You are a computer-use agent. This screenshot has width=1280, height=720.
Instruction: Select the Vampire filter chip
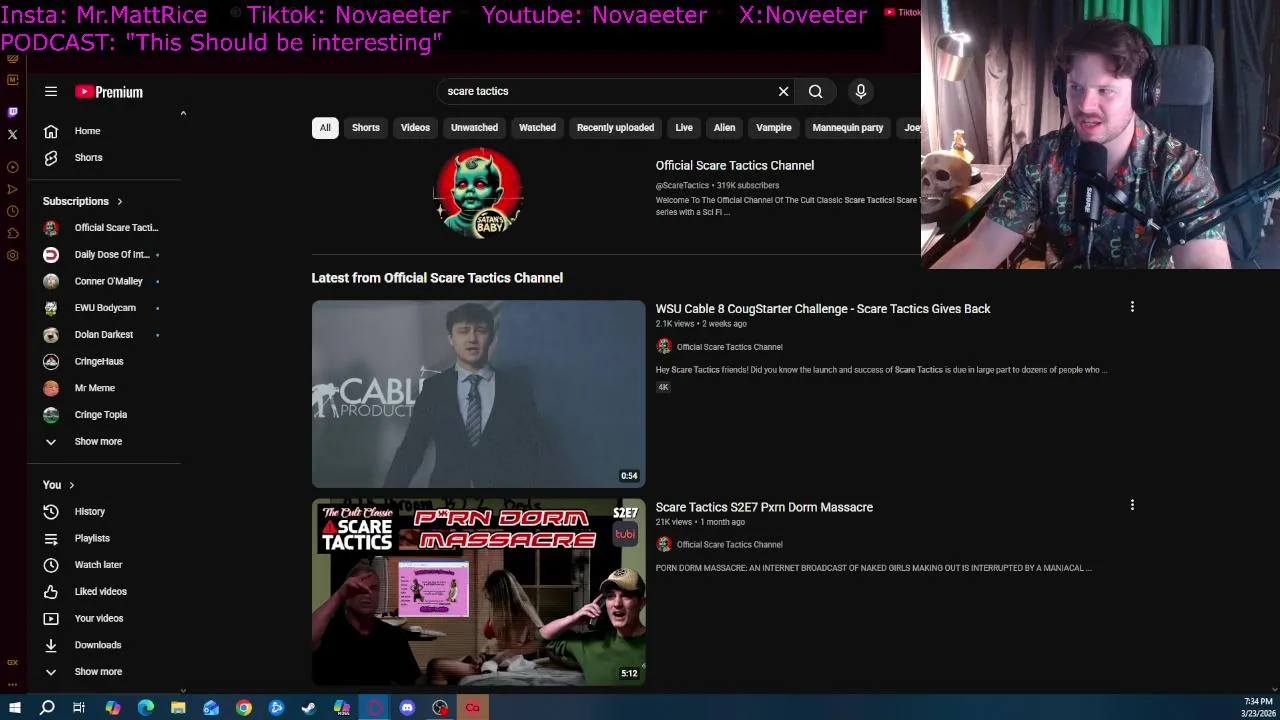click(774, 128)
